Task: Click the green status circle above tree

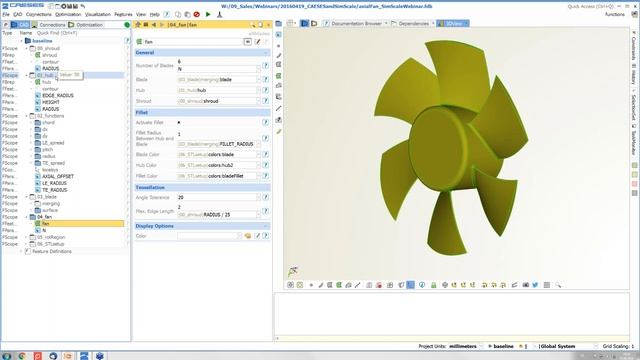Action: pos(127,25)
